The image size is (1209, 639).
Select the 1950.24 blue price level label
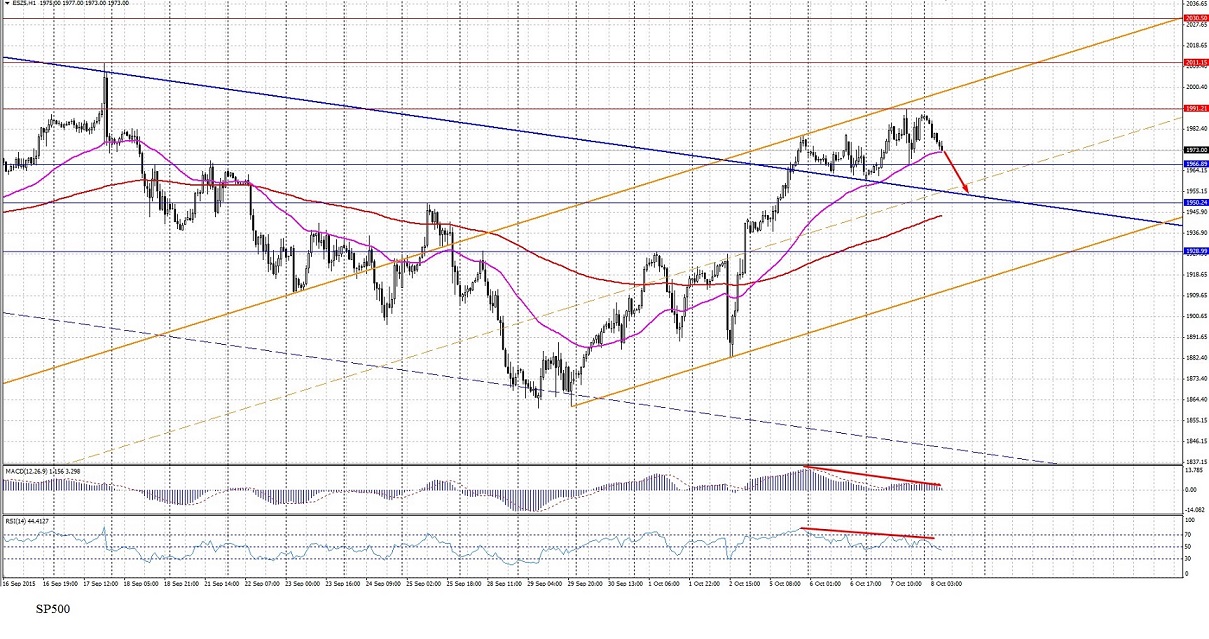coord(1196,202)
